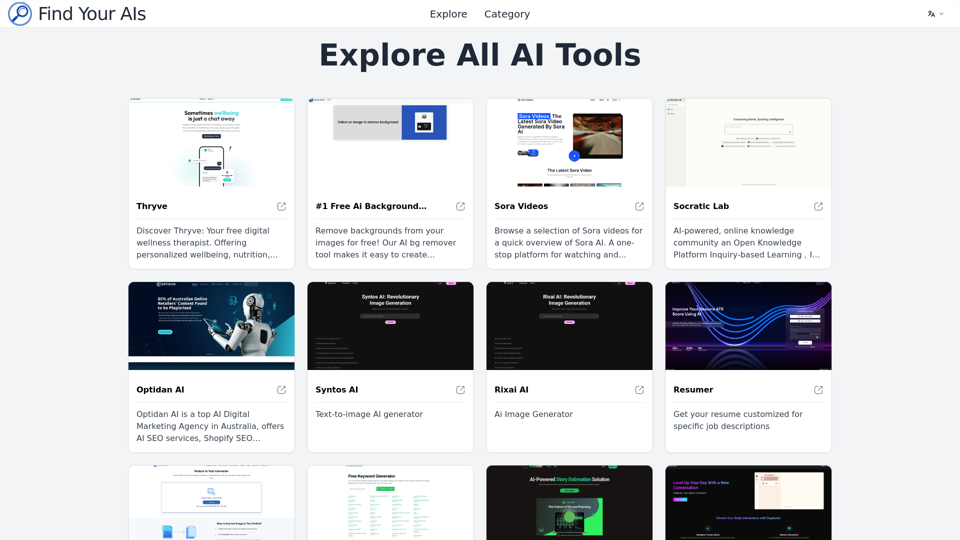Open Syntos AI external link icon
Screen dimensions: 960x540
pos(460,390)
